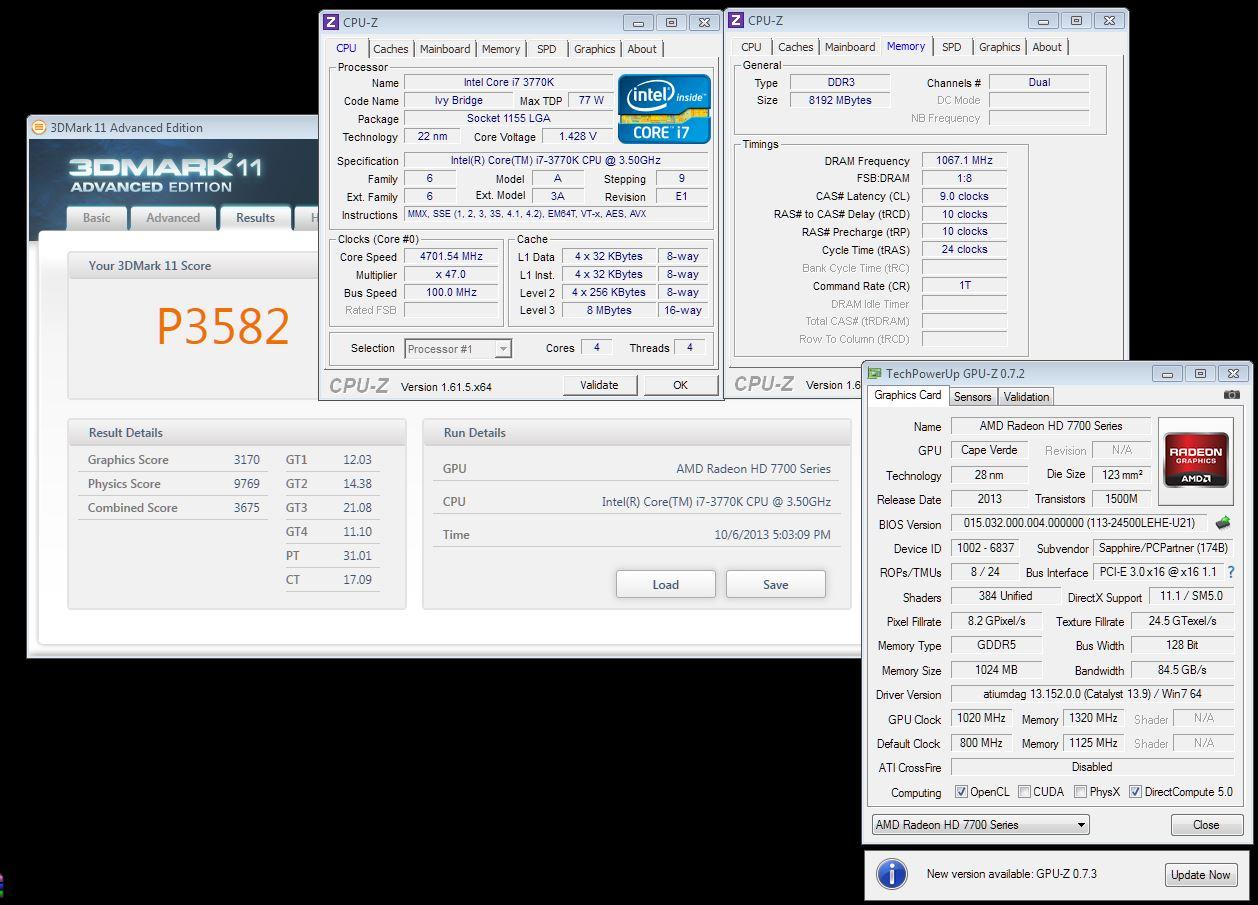Click the Core Voltage value 1.428 V
1258x905 pixels.
[577, 137]
